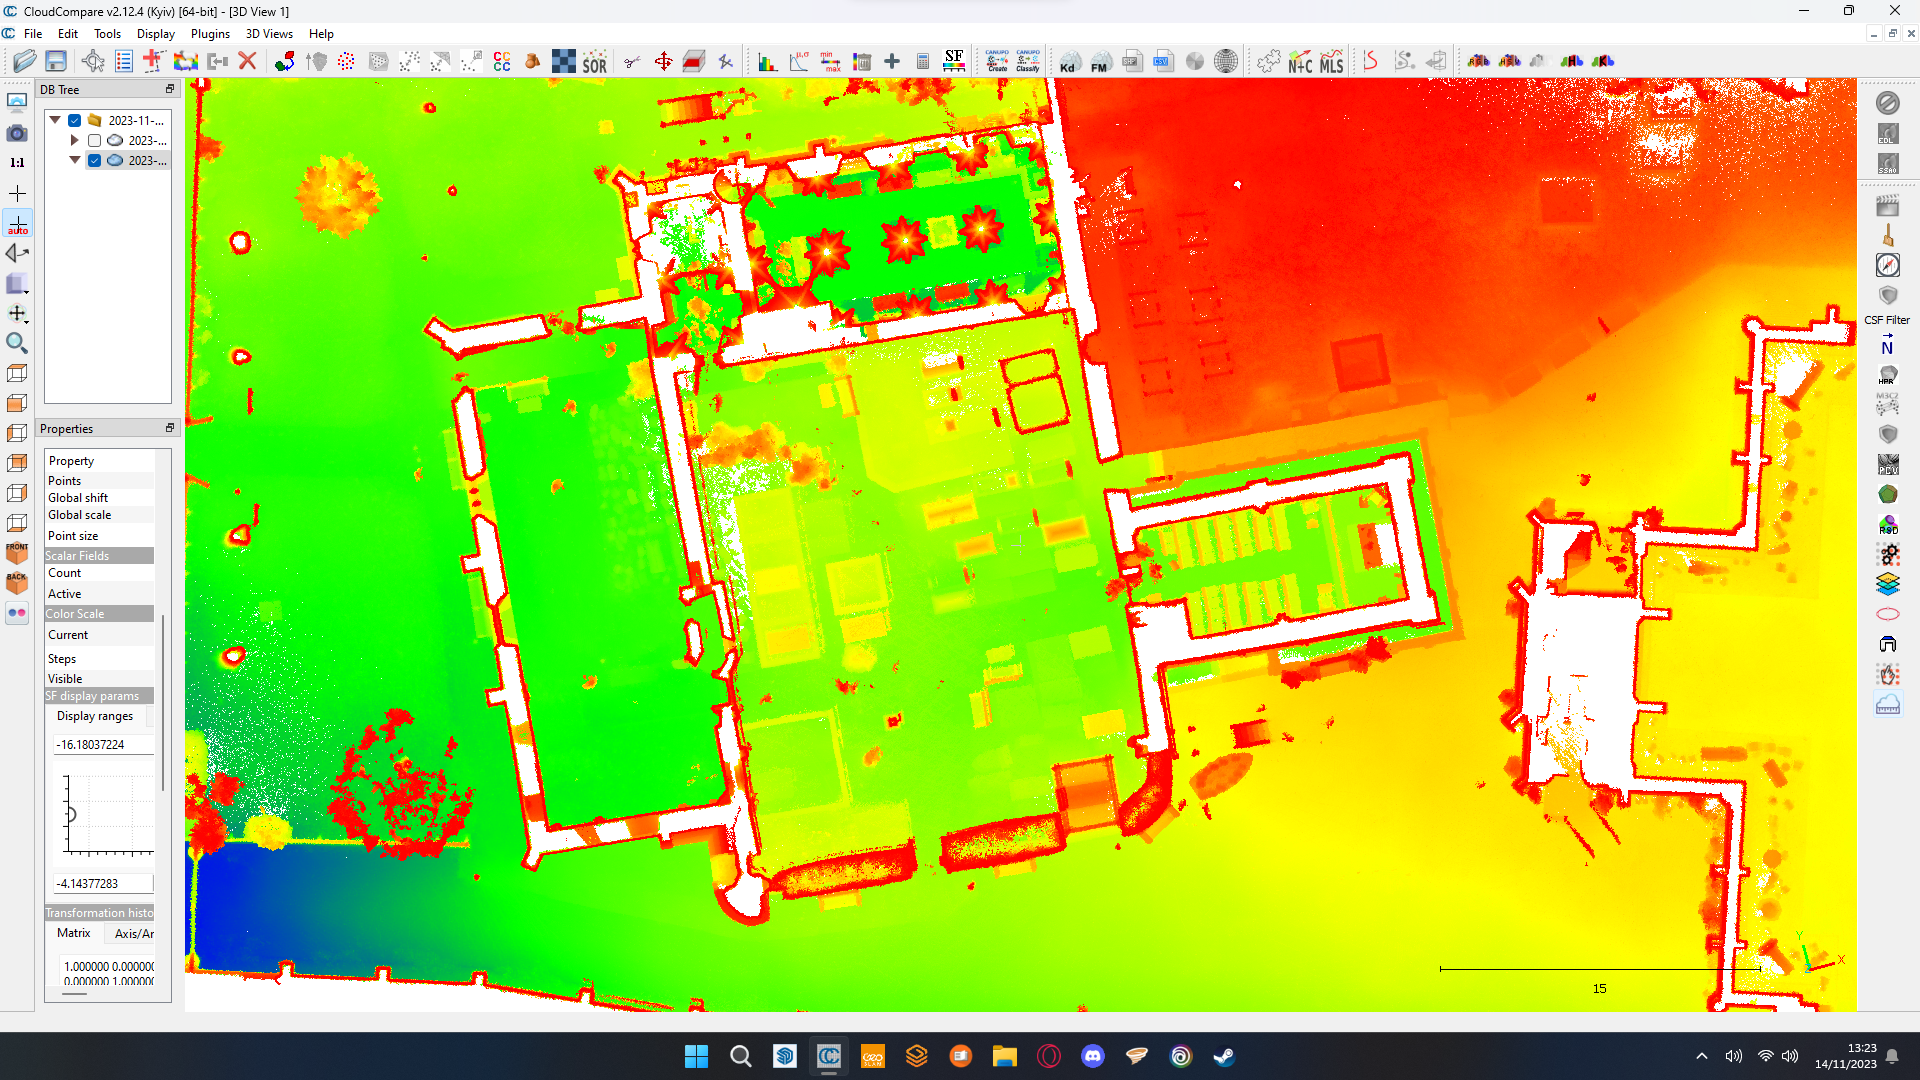Click the camera snapshot icon
The height and width of the screenshot is (1080, 1920).
[x=17, y=133]
